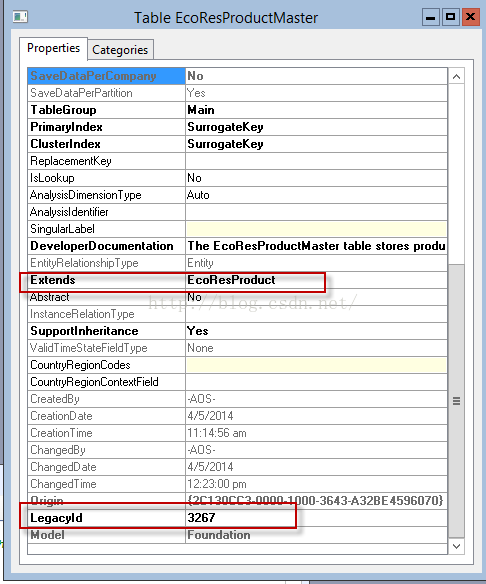The height and width of the screenshot is (584, 486).
Task: Click the Origin GUID value
Action: pyautogui.click(x=316, y=501)
